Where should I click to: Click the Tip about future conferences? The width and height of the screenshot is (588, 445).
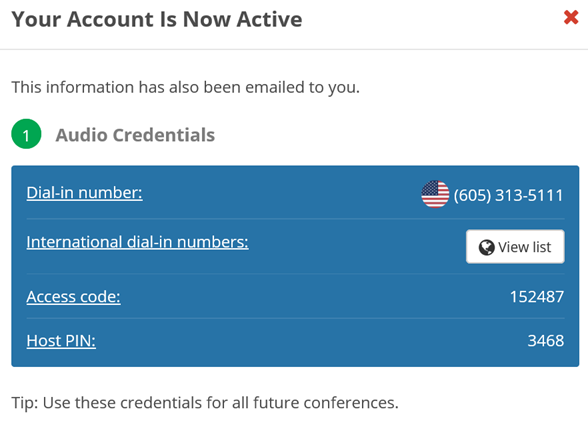tap(205, 403)
